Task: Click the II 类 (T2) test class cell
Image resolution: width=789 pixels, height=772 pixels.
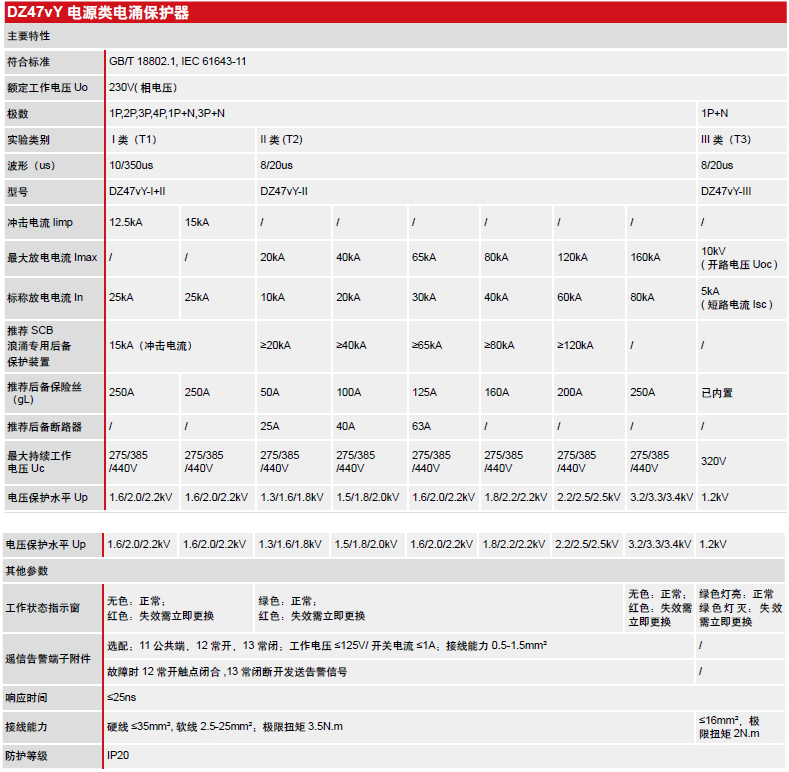Action: tap(281, 140)
